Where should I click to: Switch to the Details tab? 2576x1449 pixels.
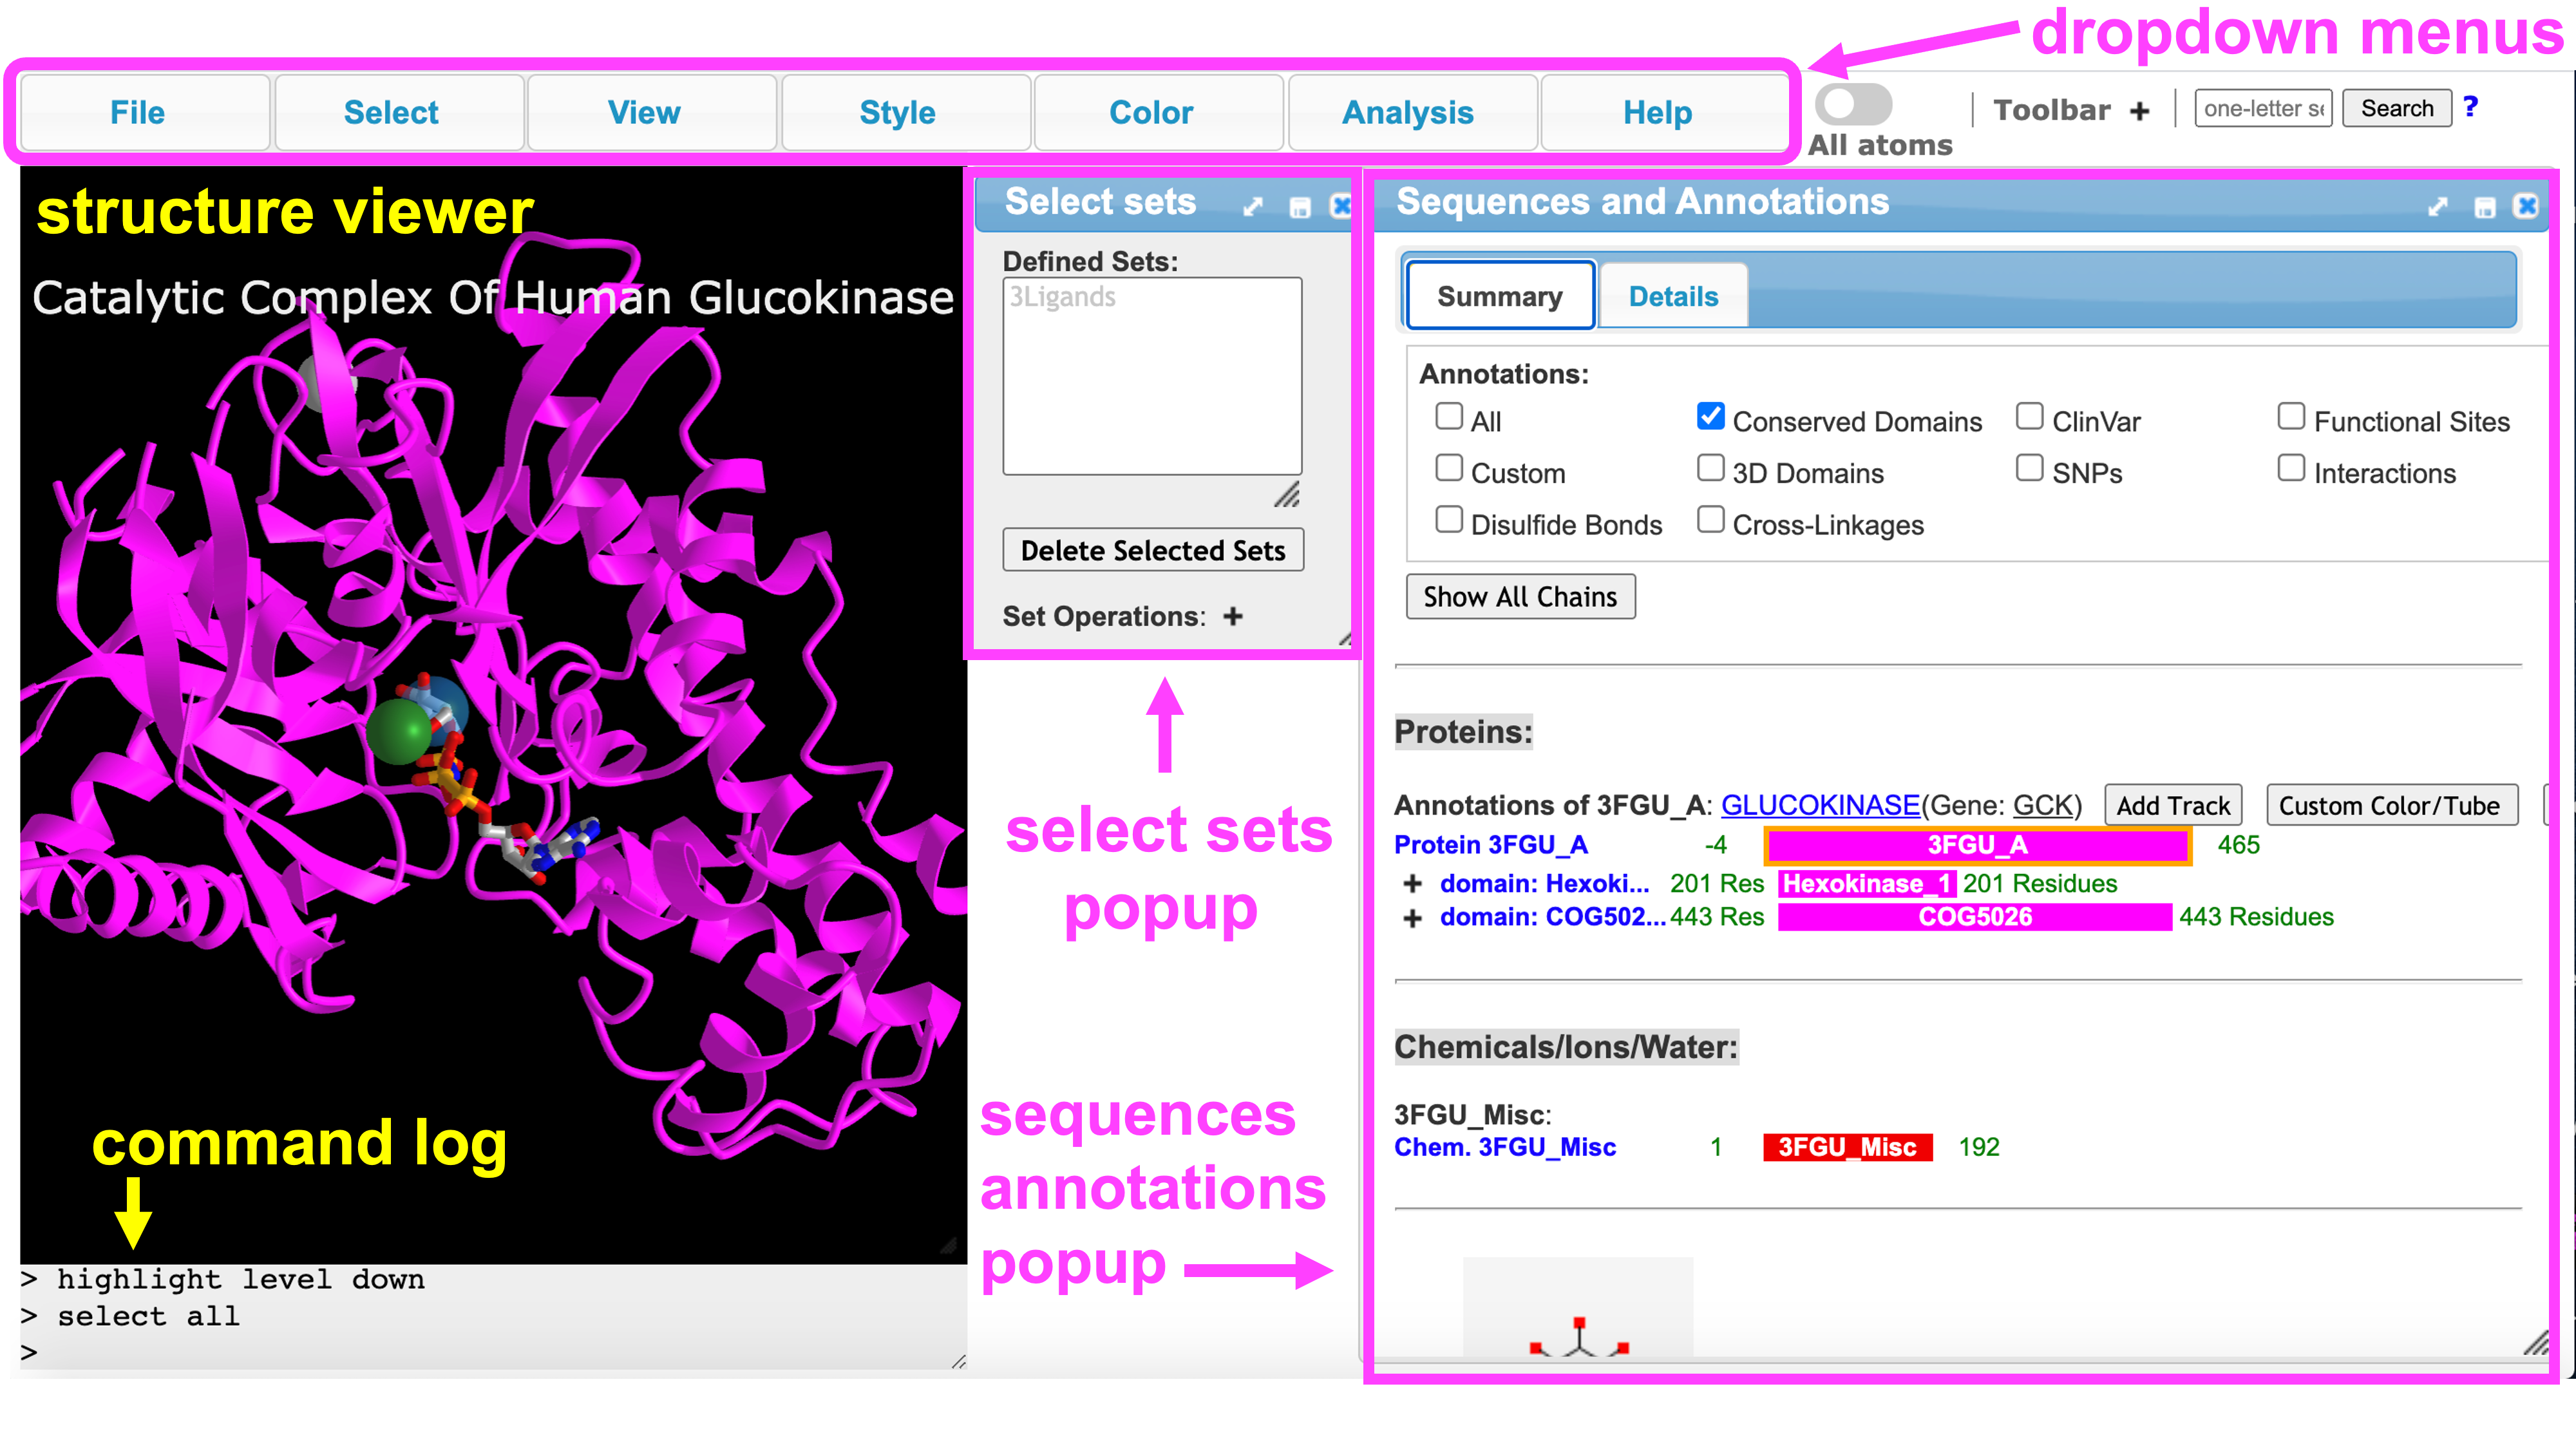point(1673,296)
